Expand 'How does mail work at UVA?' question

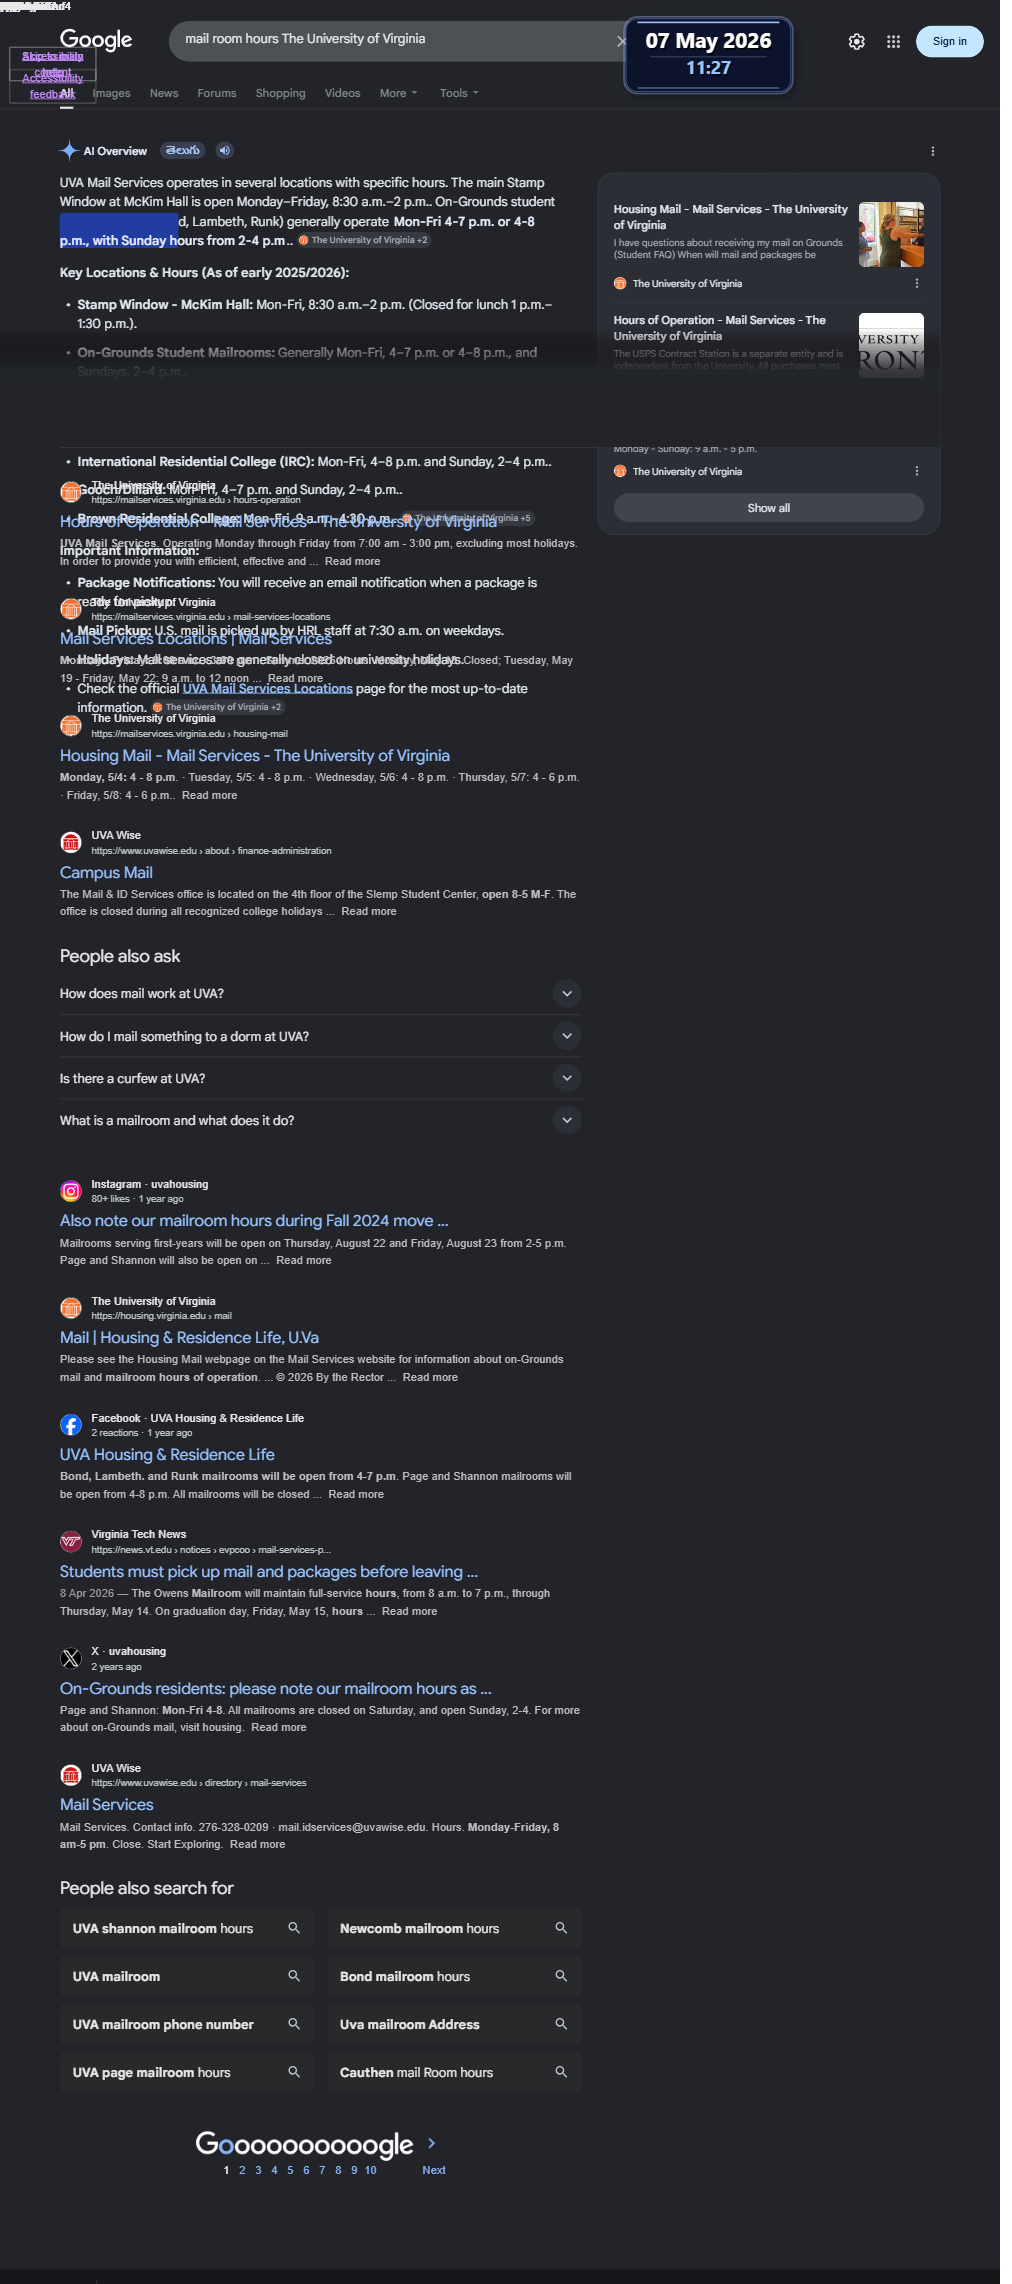point(320,993)
